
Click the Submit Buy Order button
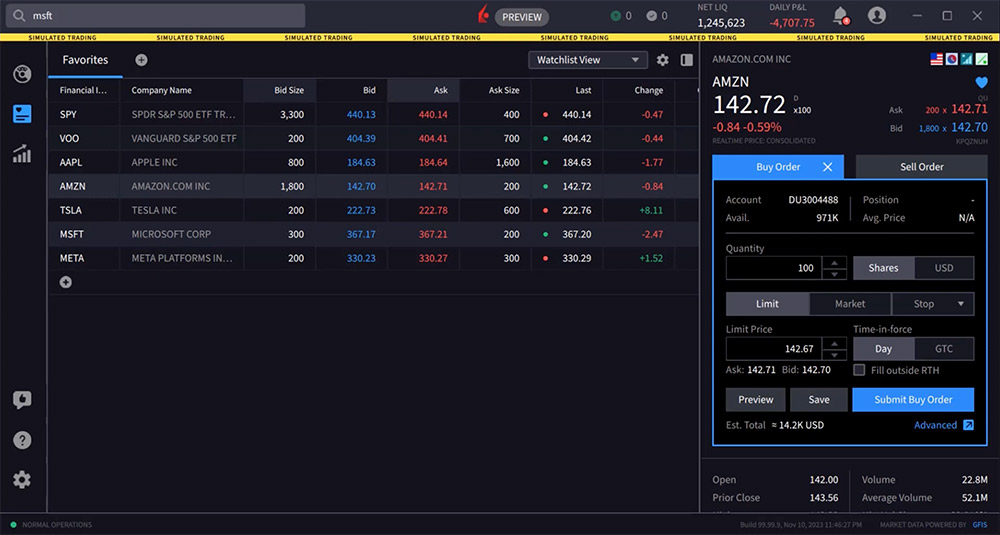click(x=912, y=400)
